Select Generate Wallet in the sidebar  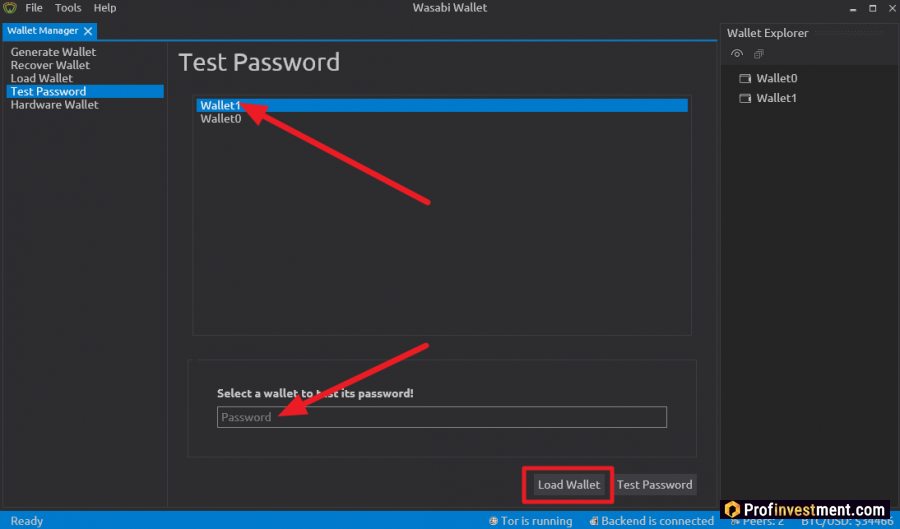[53, 52]
